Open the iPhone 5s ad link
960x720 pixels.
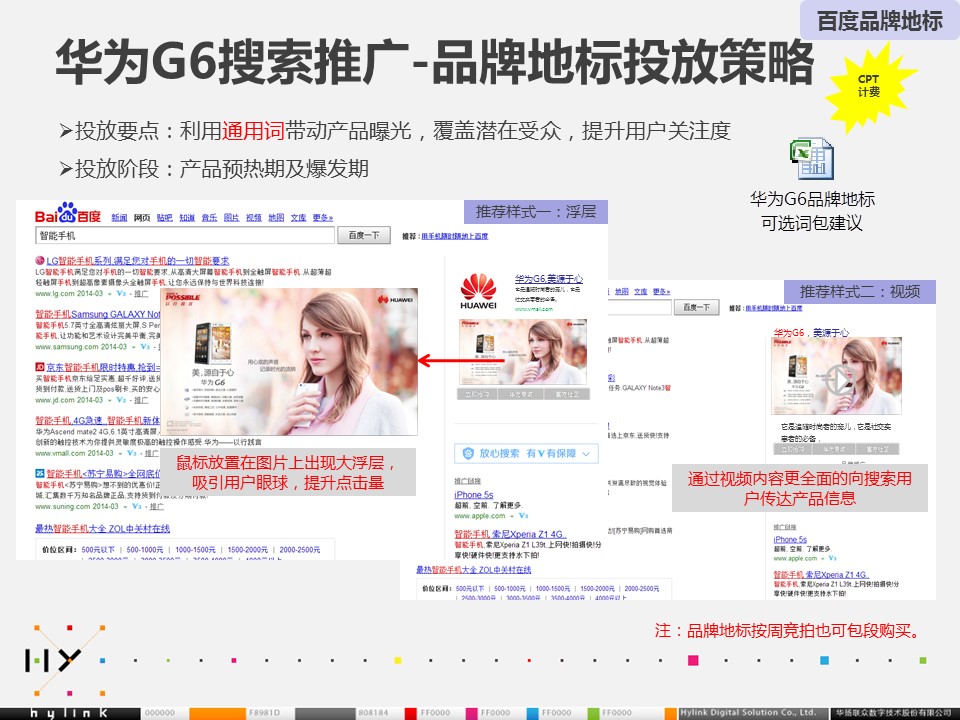point(474,495)
